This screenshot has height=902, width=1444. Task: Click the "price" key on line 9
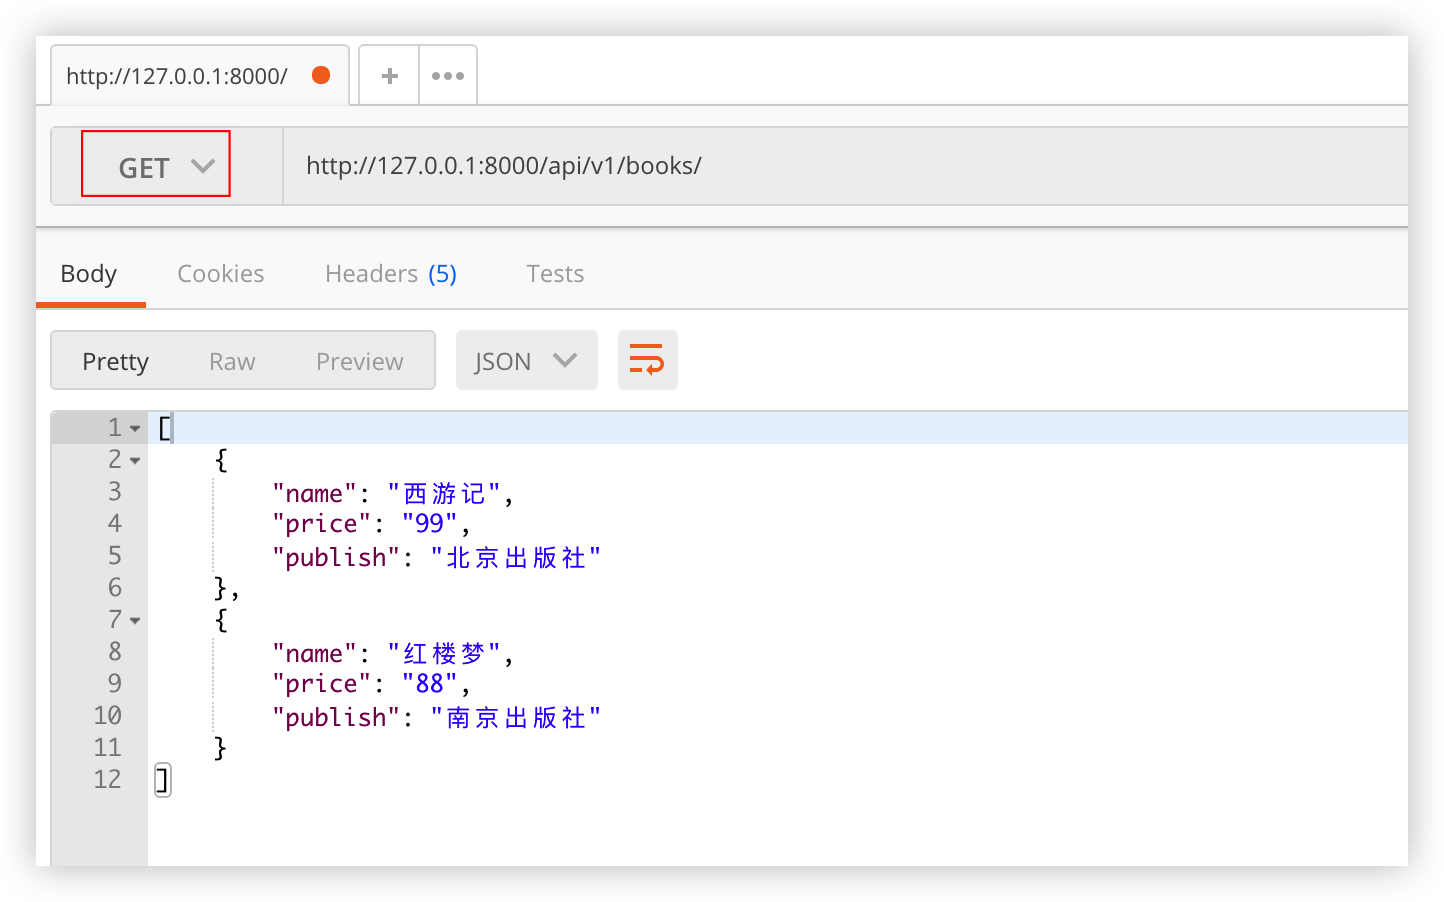(321, 684)
